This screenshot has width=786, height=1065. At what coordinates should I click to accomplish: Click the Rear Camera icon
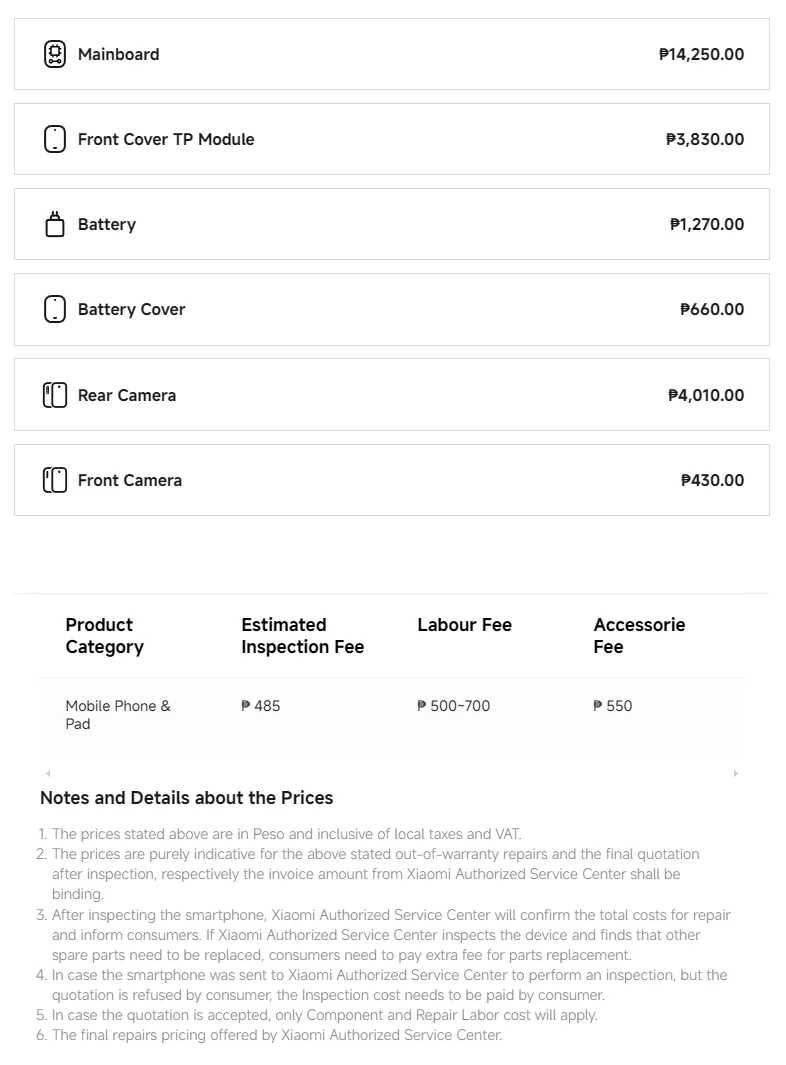(55, 395)
